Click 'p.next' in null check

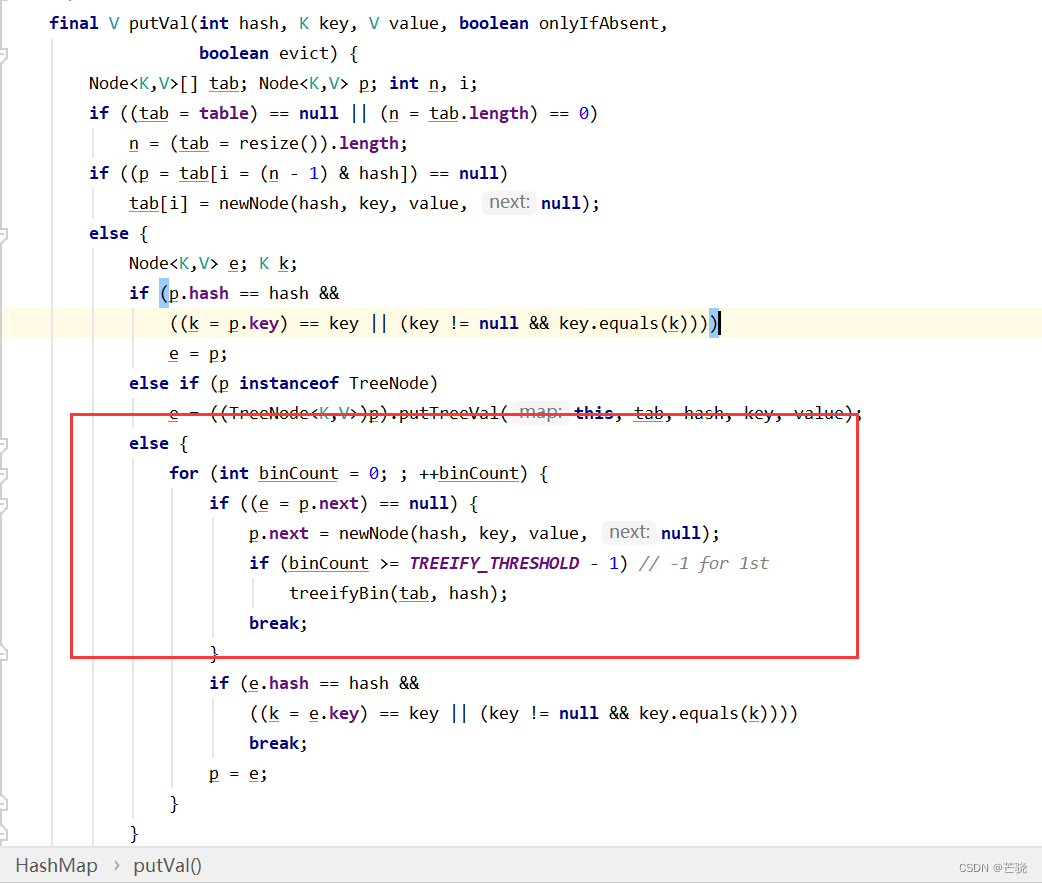click(329, 503)
